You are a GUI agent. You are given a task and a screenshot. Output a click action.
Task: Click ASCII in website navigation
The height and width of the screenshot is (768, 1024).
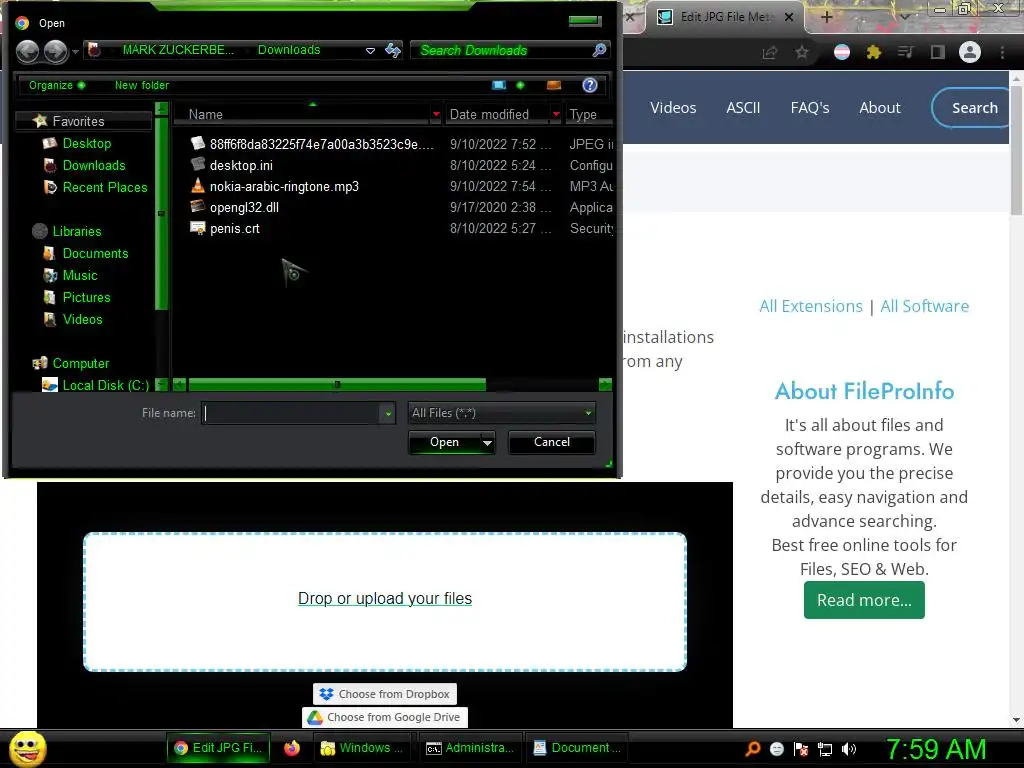(743, 108)
